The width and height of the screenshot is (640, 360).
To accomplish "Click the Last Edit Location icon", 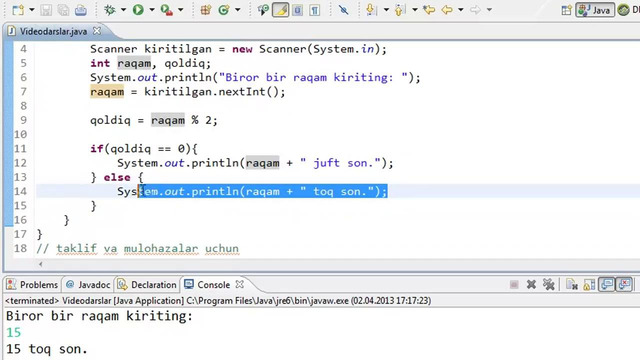I will (429, 10).
